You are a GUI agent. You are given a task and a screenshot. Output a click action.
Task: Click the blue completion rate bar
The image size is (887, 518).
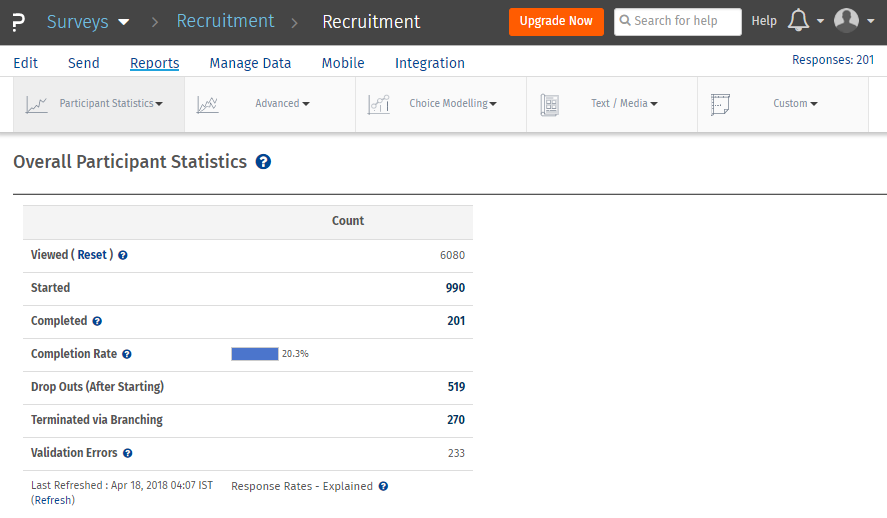(254, 354)
